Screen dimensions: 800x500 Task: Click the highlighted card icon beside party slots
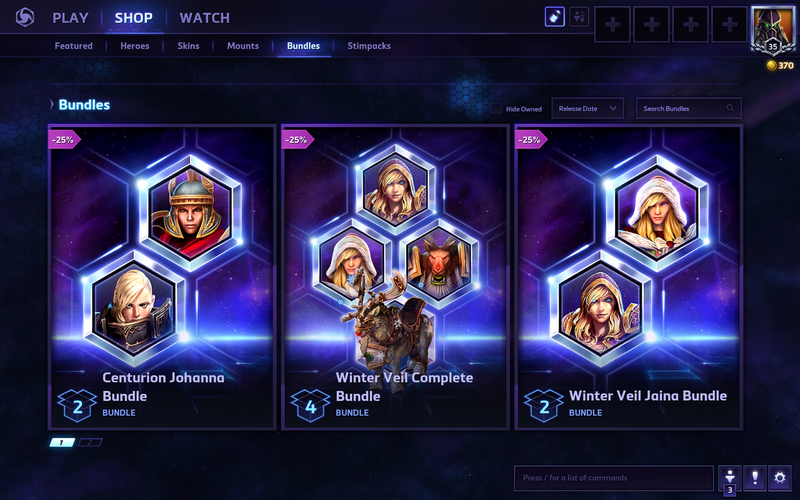pyautogui.click(x=555, y=17)
